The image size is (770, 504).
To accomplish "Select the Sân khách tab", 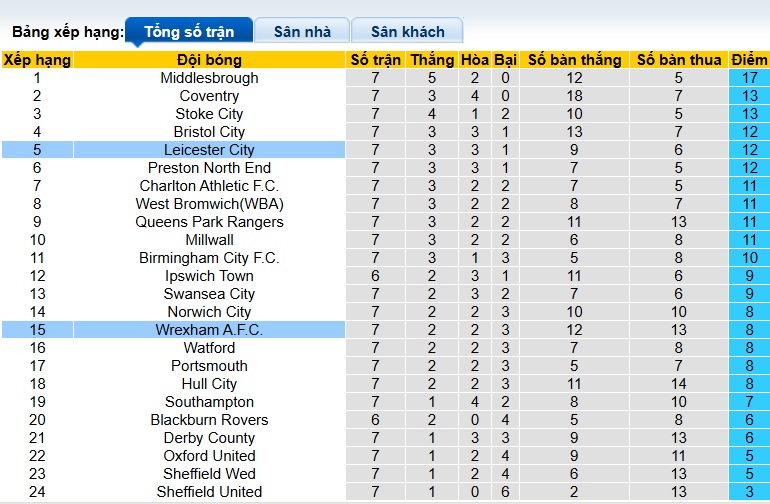I will [x=407, y=32].
